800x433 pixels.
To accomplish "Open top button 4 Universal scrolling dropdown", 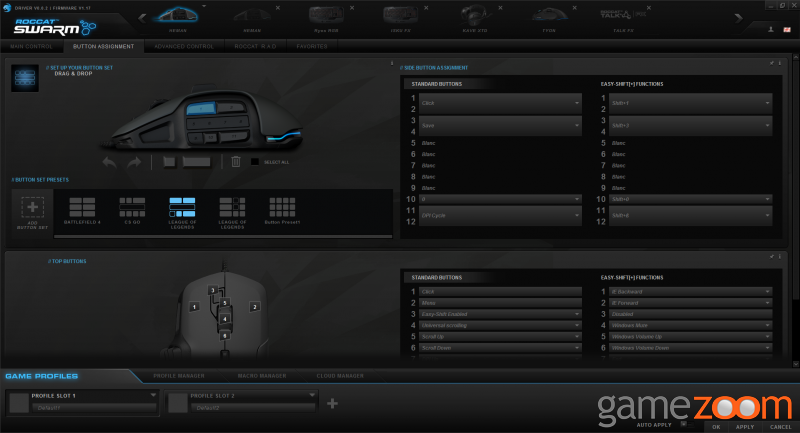I will click(500, 325).
